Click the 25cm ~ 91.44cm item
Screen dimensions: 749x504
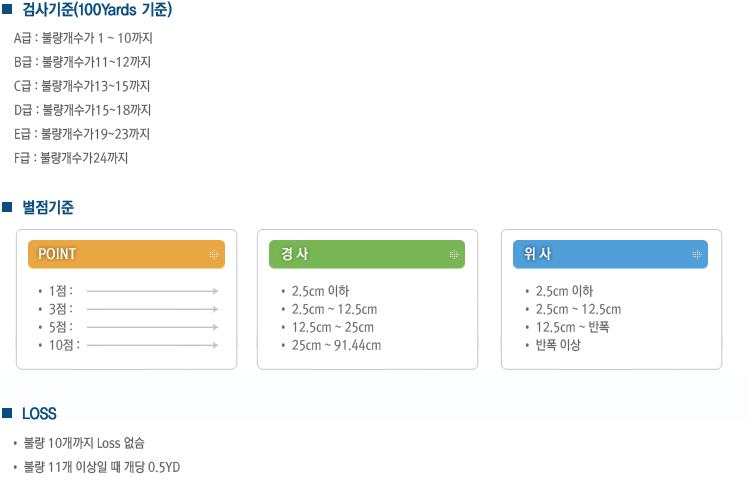pyautogui.click(x=336, y=345)
